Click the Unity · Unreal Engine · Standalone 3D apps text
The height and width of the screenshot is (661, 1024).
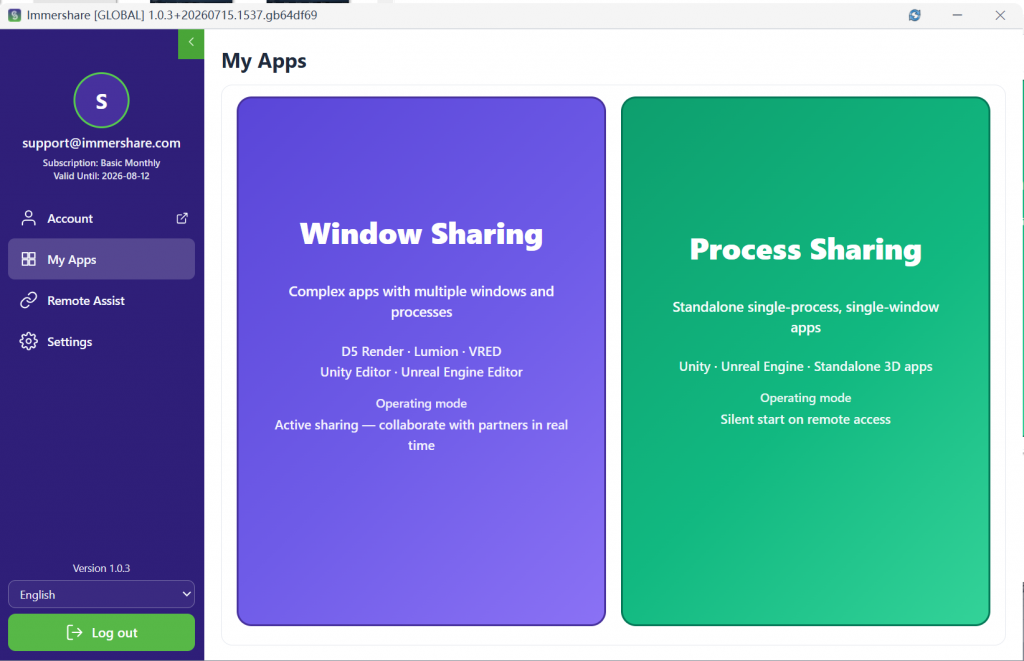tap(805, 366)
